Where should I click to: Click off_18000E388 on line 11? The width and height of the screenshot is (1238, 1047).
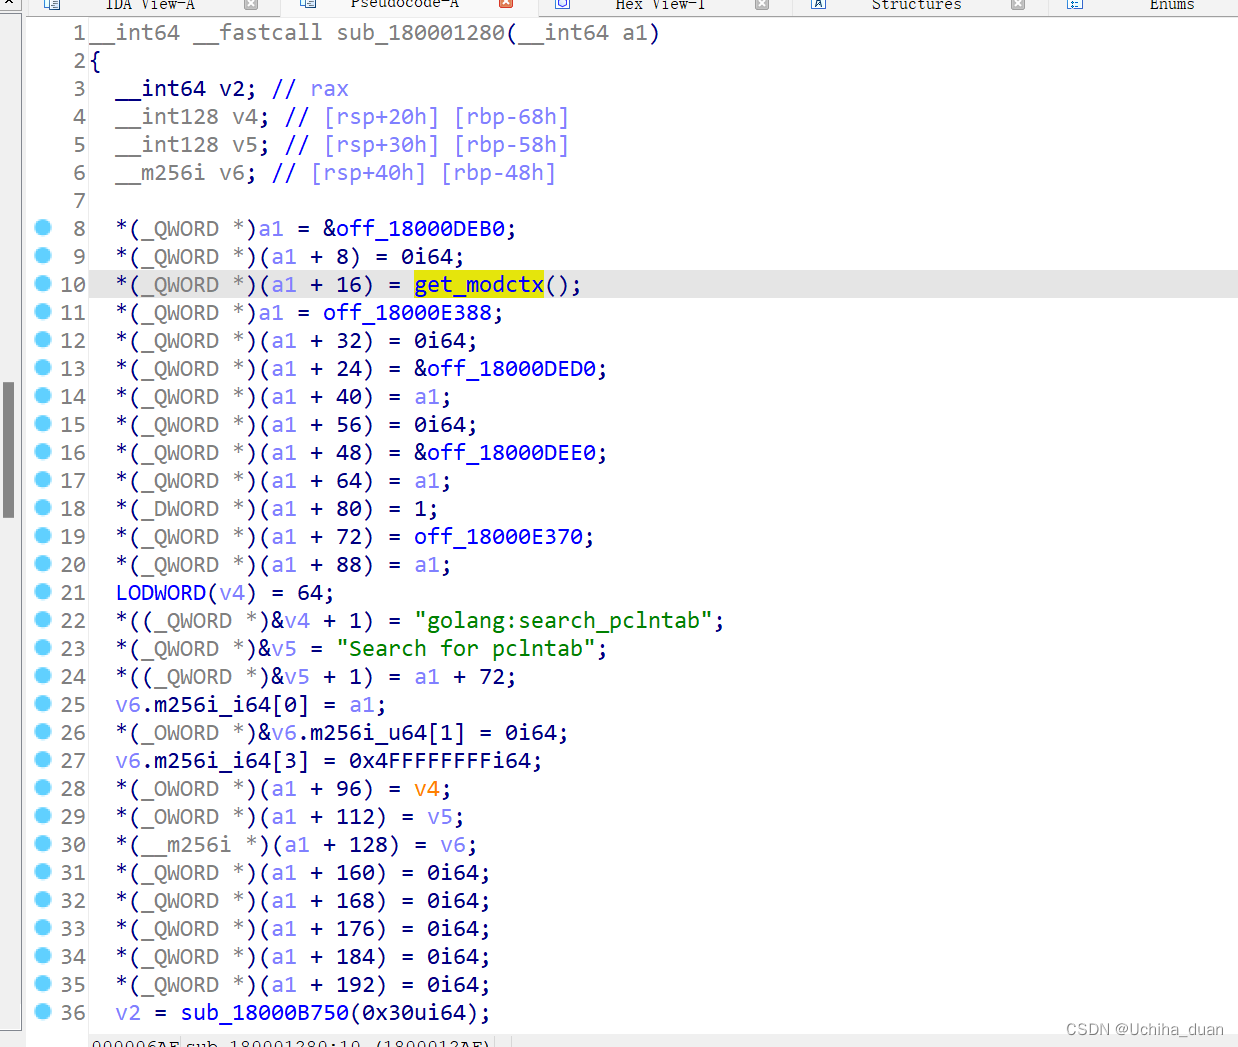[410, 312]
